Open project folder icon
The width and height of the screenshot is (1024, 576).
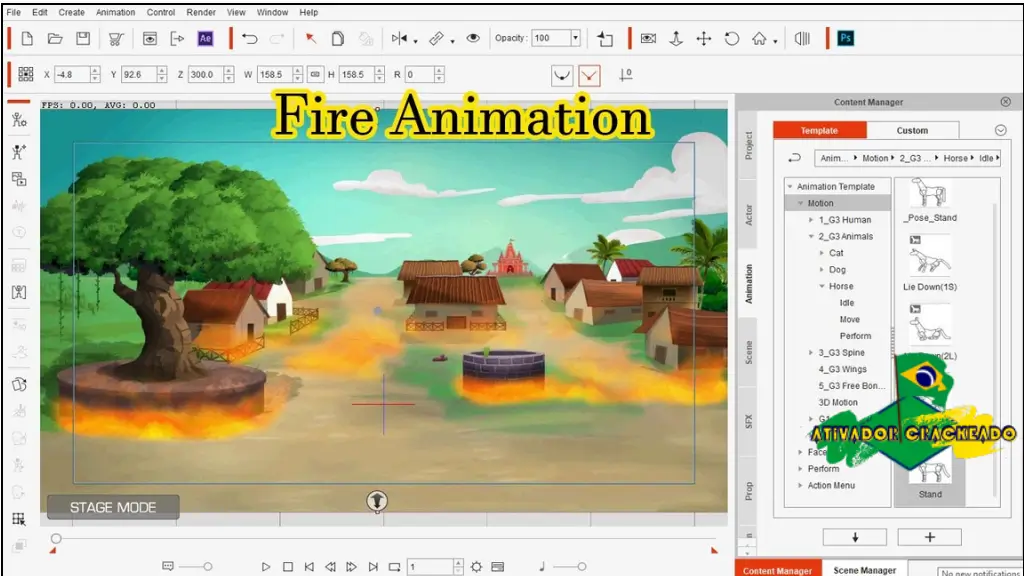coord(55,39)
